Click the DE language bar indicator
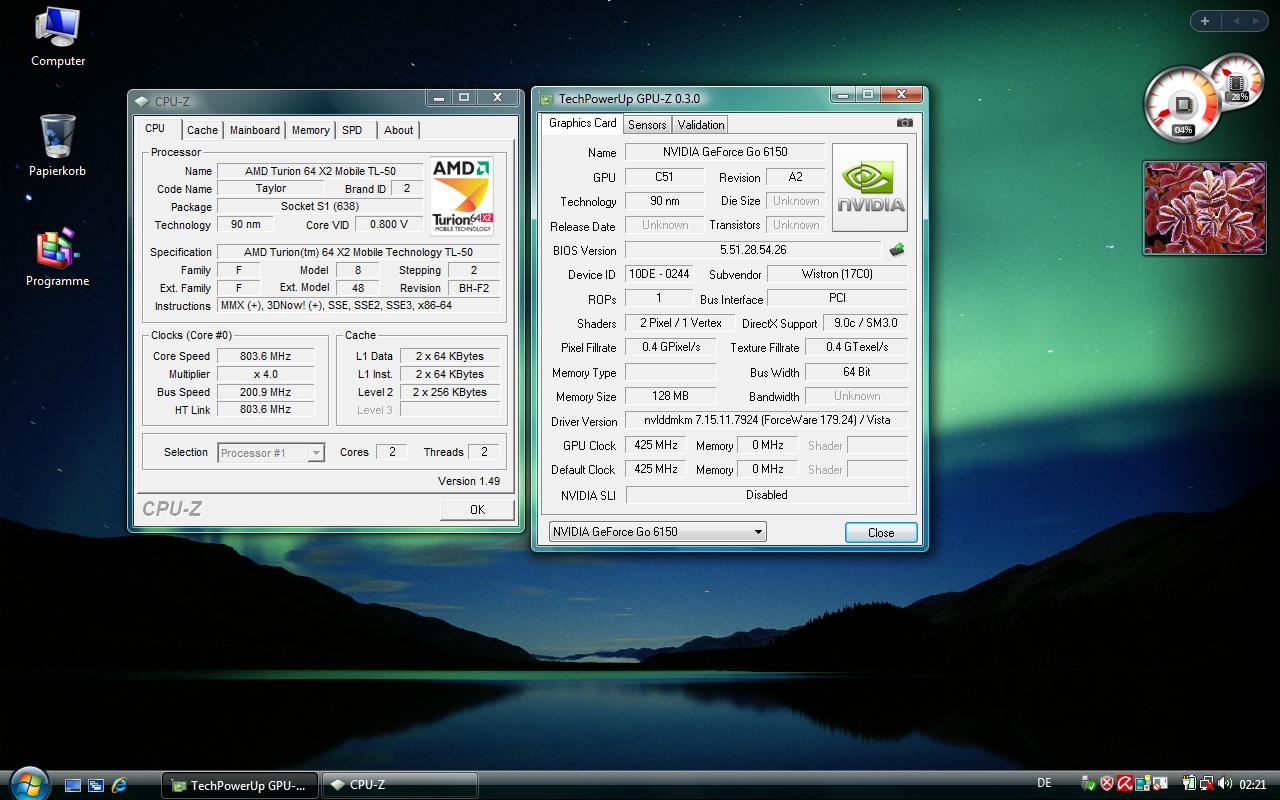 pyautogui.click(x=1044, y=784)
